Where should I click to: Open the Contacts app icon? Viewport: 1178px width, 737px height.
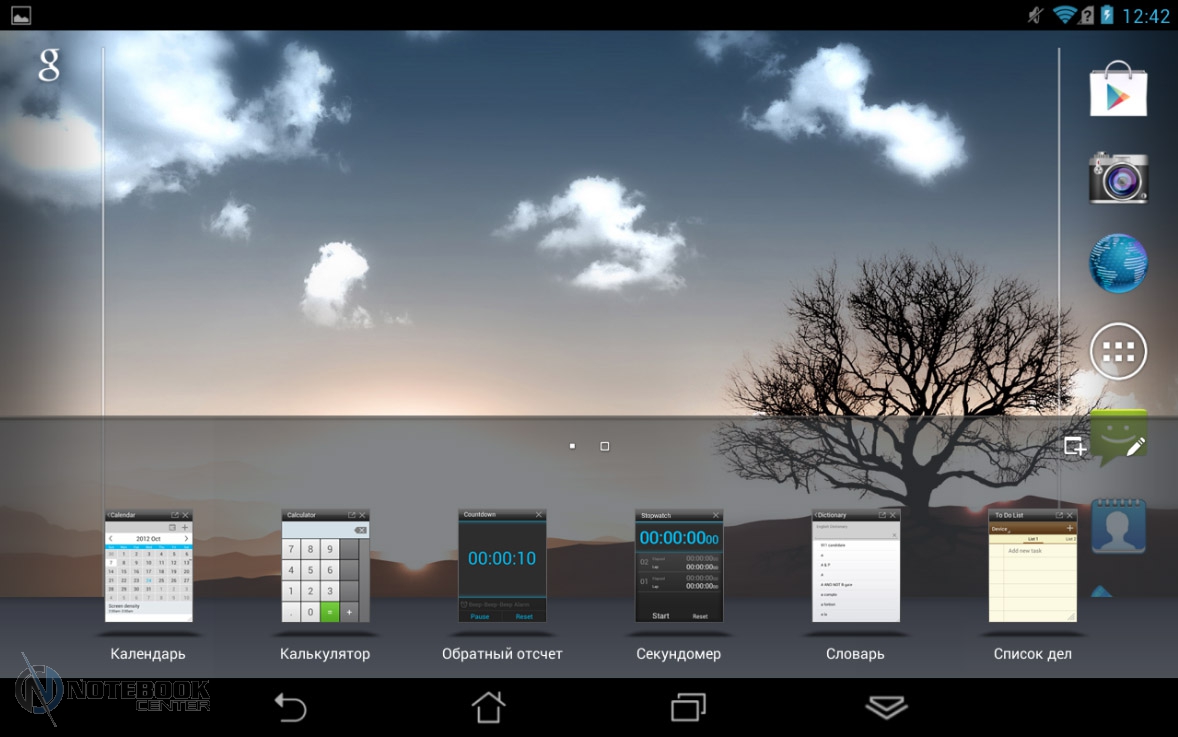pos(1118,526)
